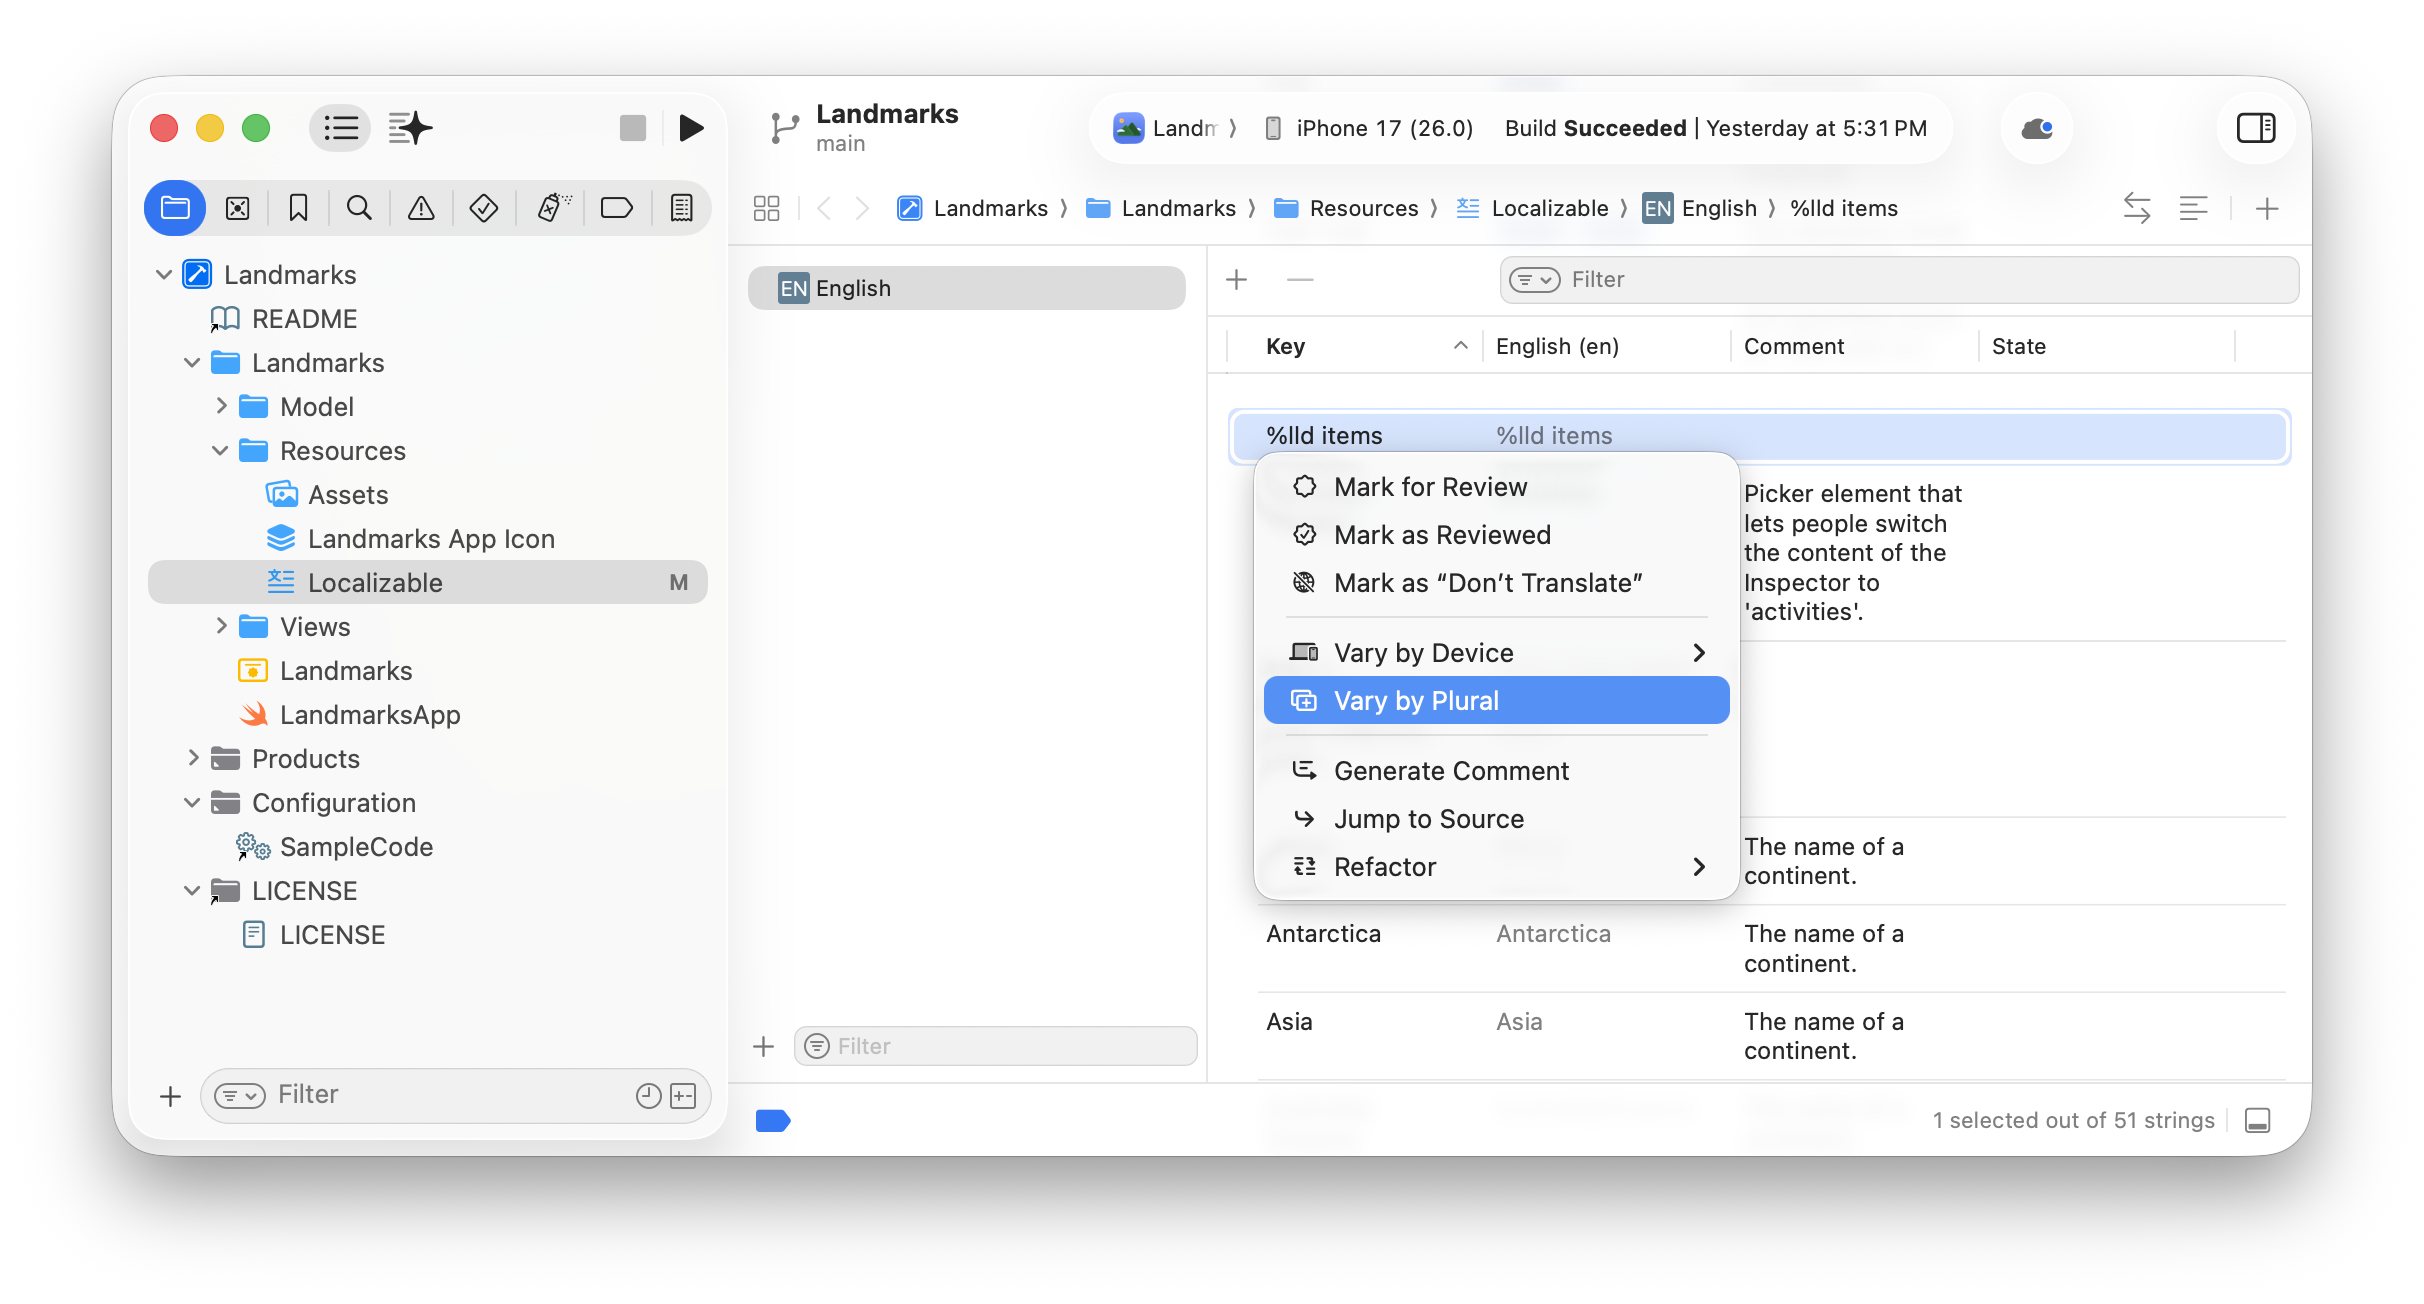The image size is (2424, 1304).
Task: Add a new string with the plus button
Action: pos(1236,280)
